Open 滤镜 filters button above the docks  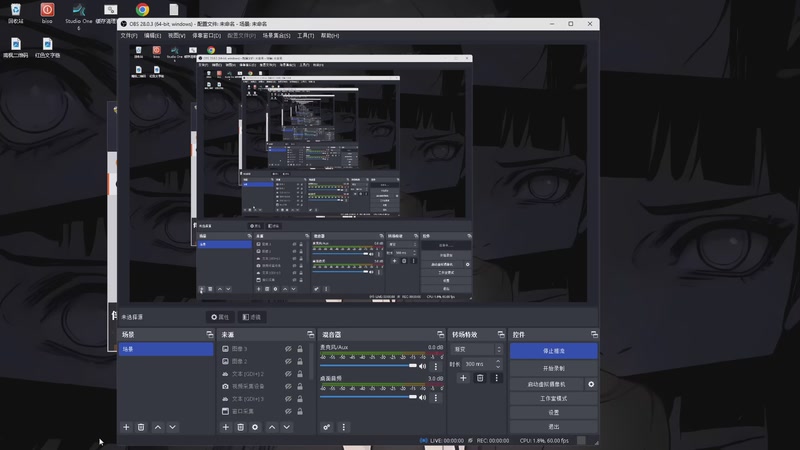(252, 317)
